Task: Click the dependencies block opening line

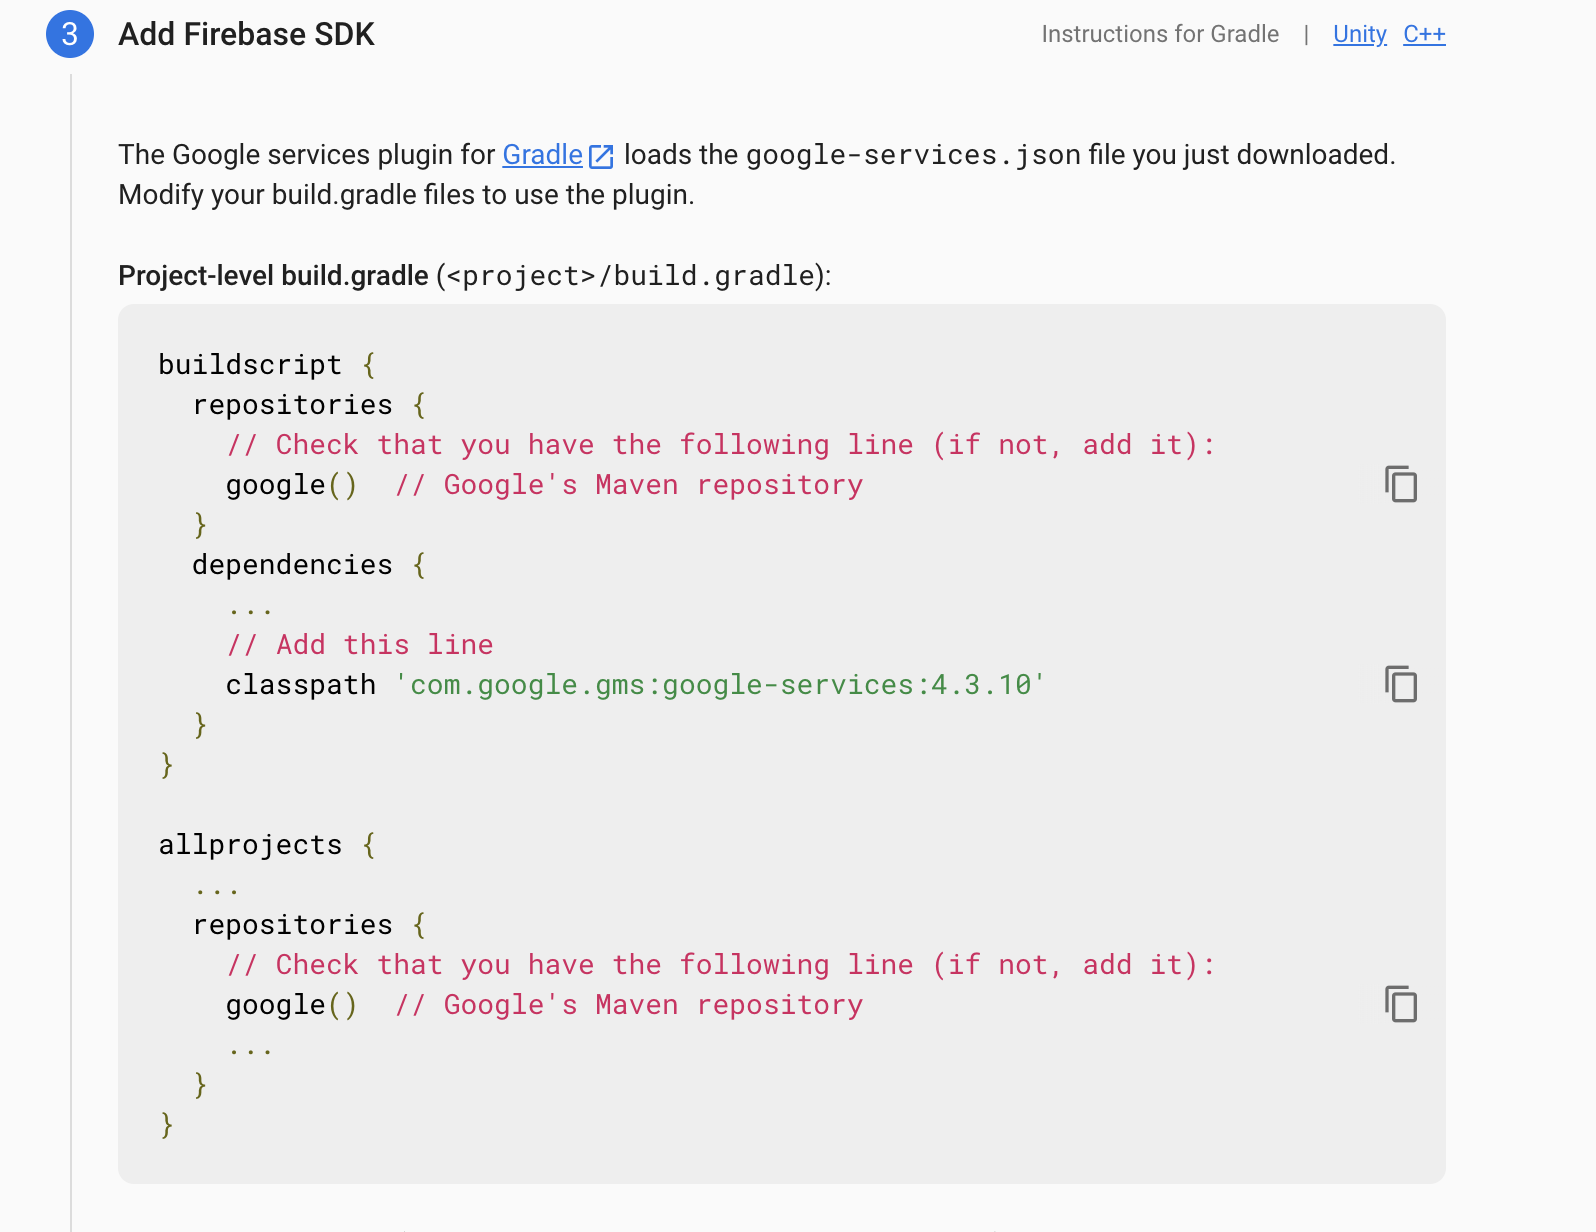Action: pyautogui.click(x=309, y=565)
